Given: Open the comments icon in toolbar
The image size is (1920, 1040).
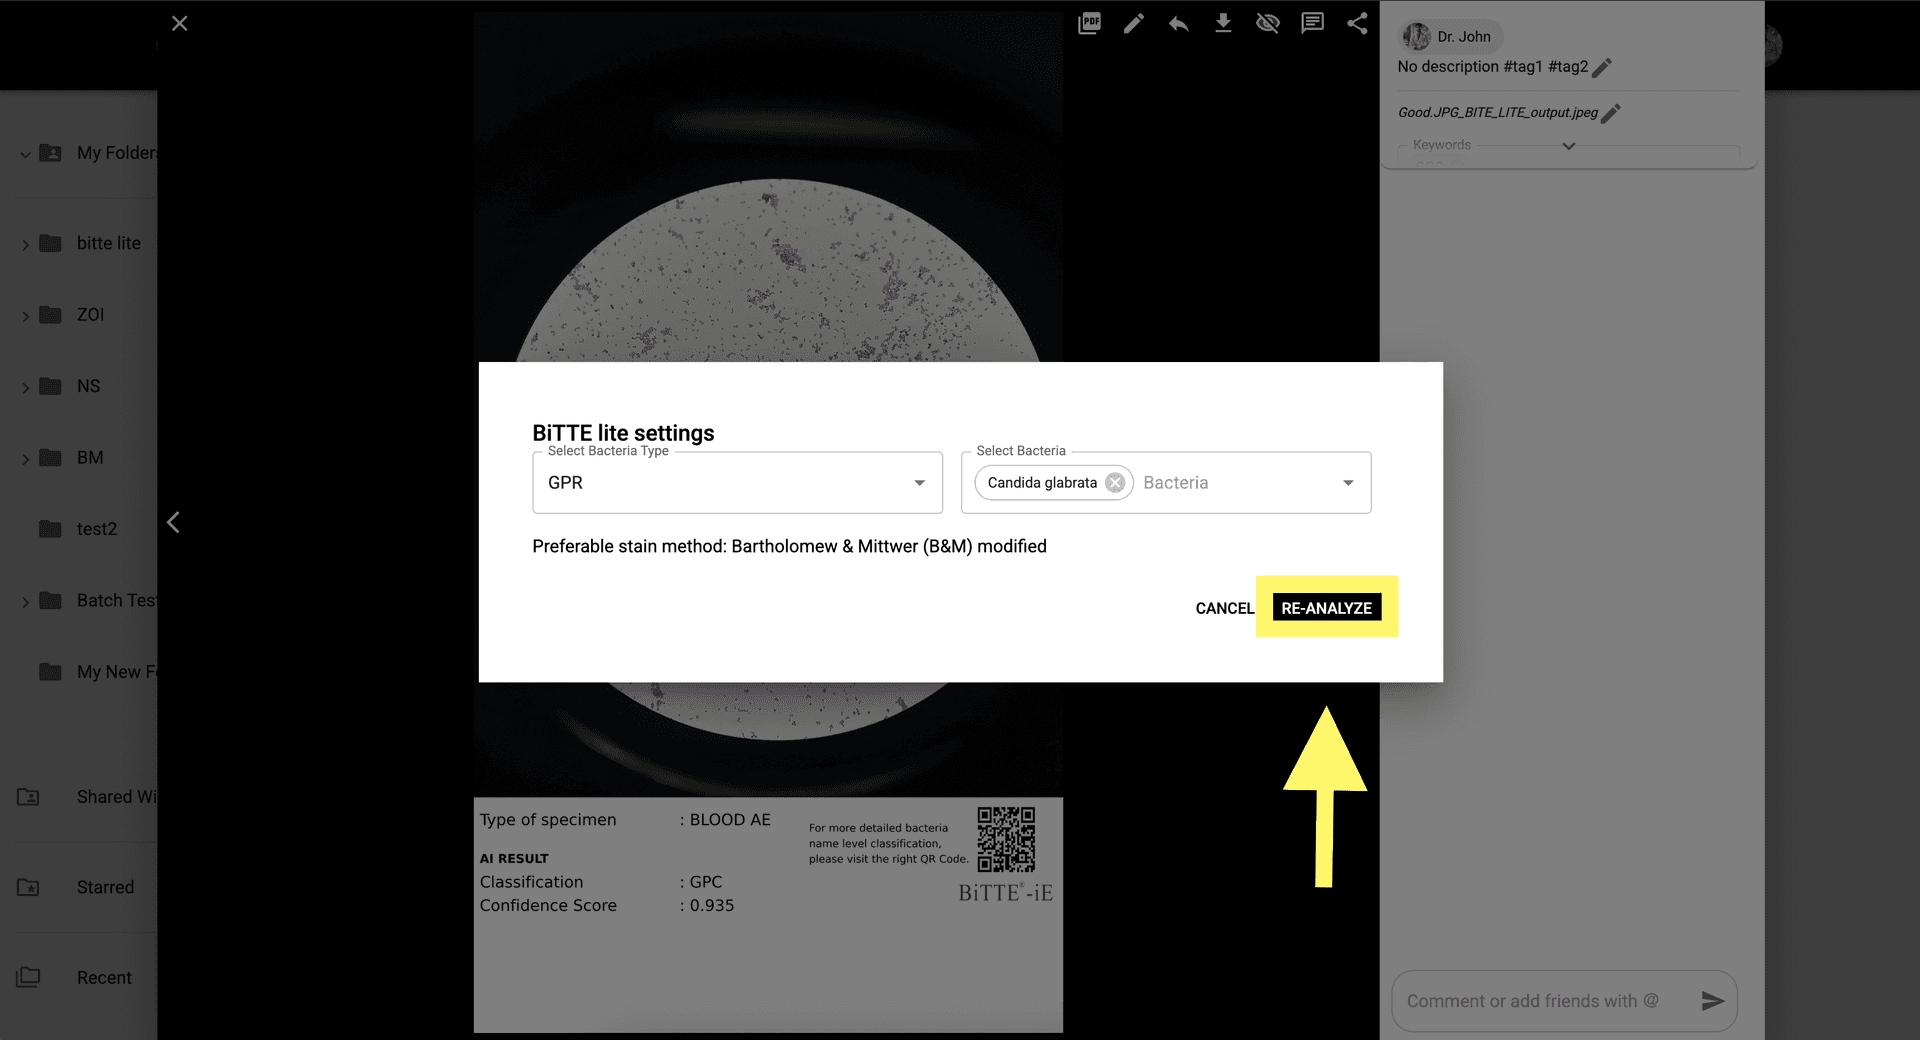Looking at the screenshot, I should point(1312,23).
